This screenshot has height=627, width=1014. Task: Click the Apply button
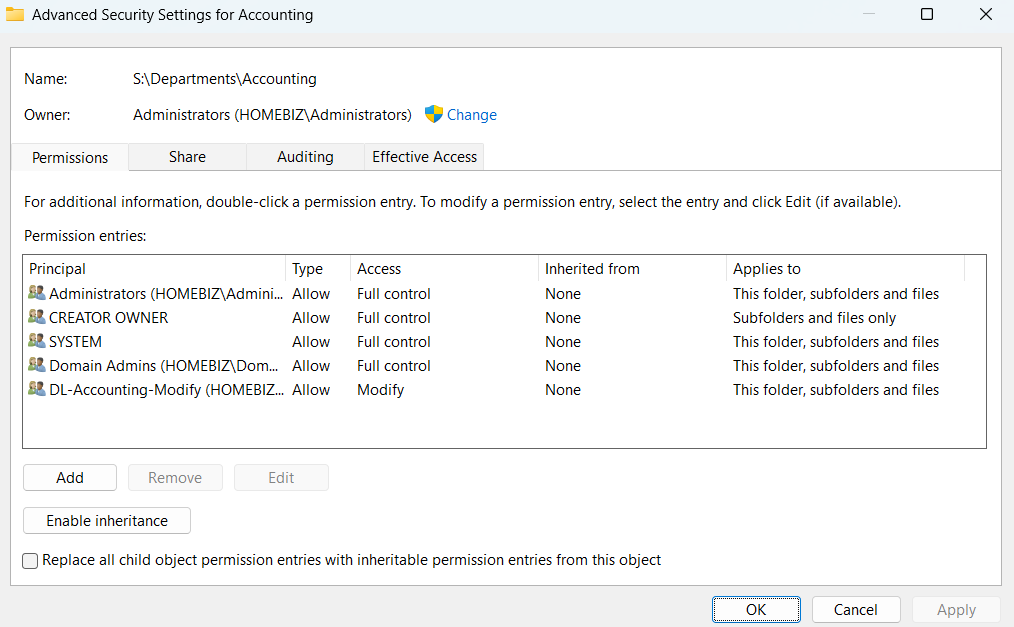[x=956, y=610]
